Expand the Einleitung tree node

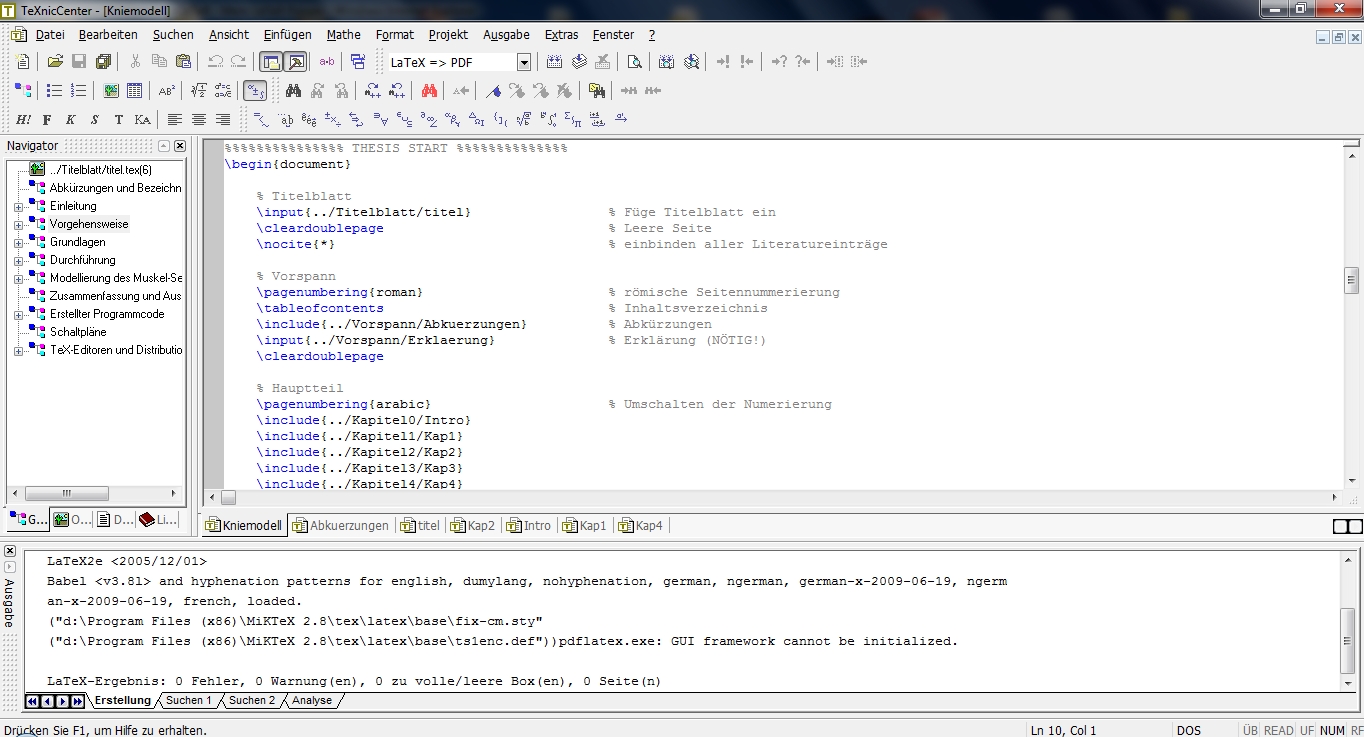(18, 207)
